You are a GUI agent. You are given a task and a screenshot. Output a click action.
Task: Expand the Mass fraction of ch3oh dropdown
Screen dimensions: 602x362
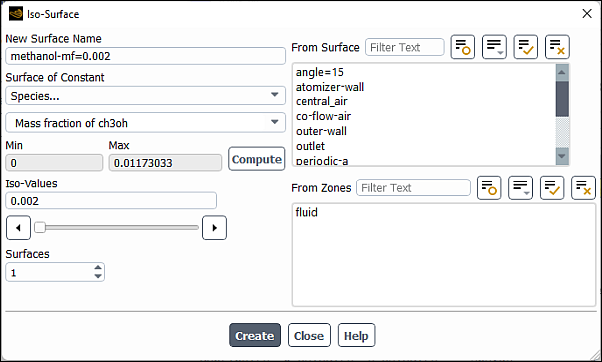[x=146, y=123]
